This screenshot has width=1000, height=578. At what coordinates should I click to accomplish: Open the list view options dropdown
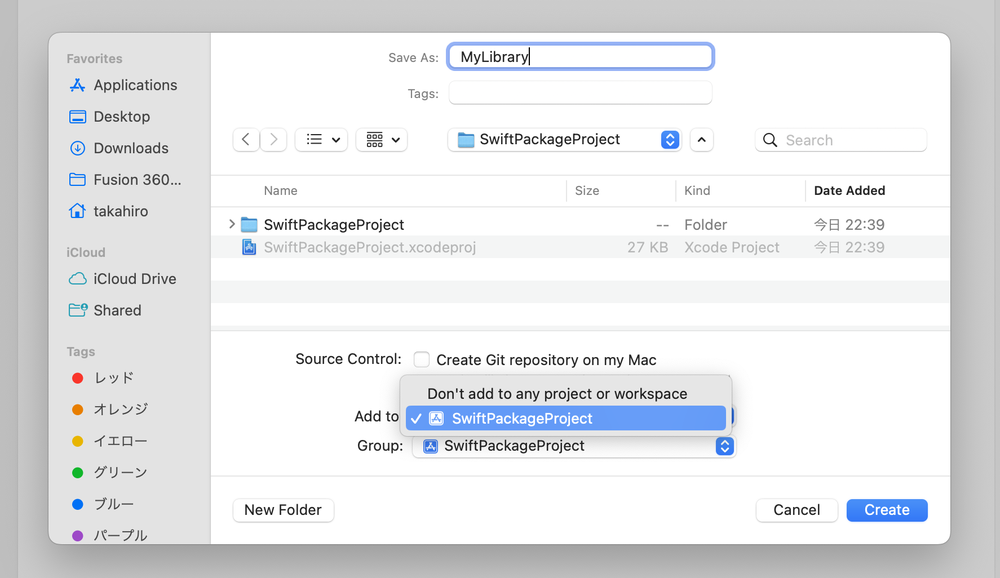321,140
